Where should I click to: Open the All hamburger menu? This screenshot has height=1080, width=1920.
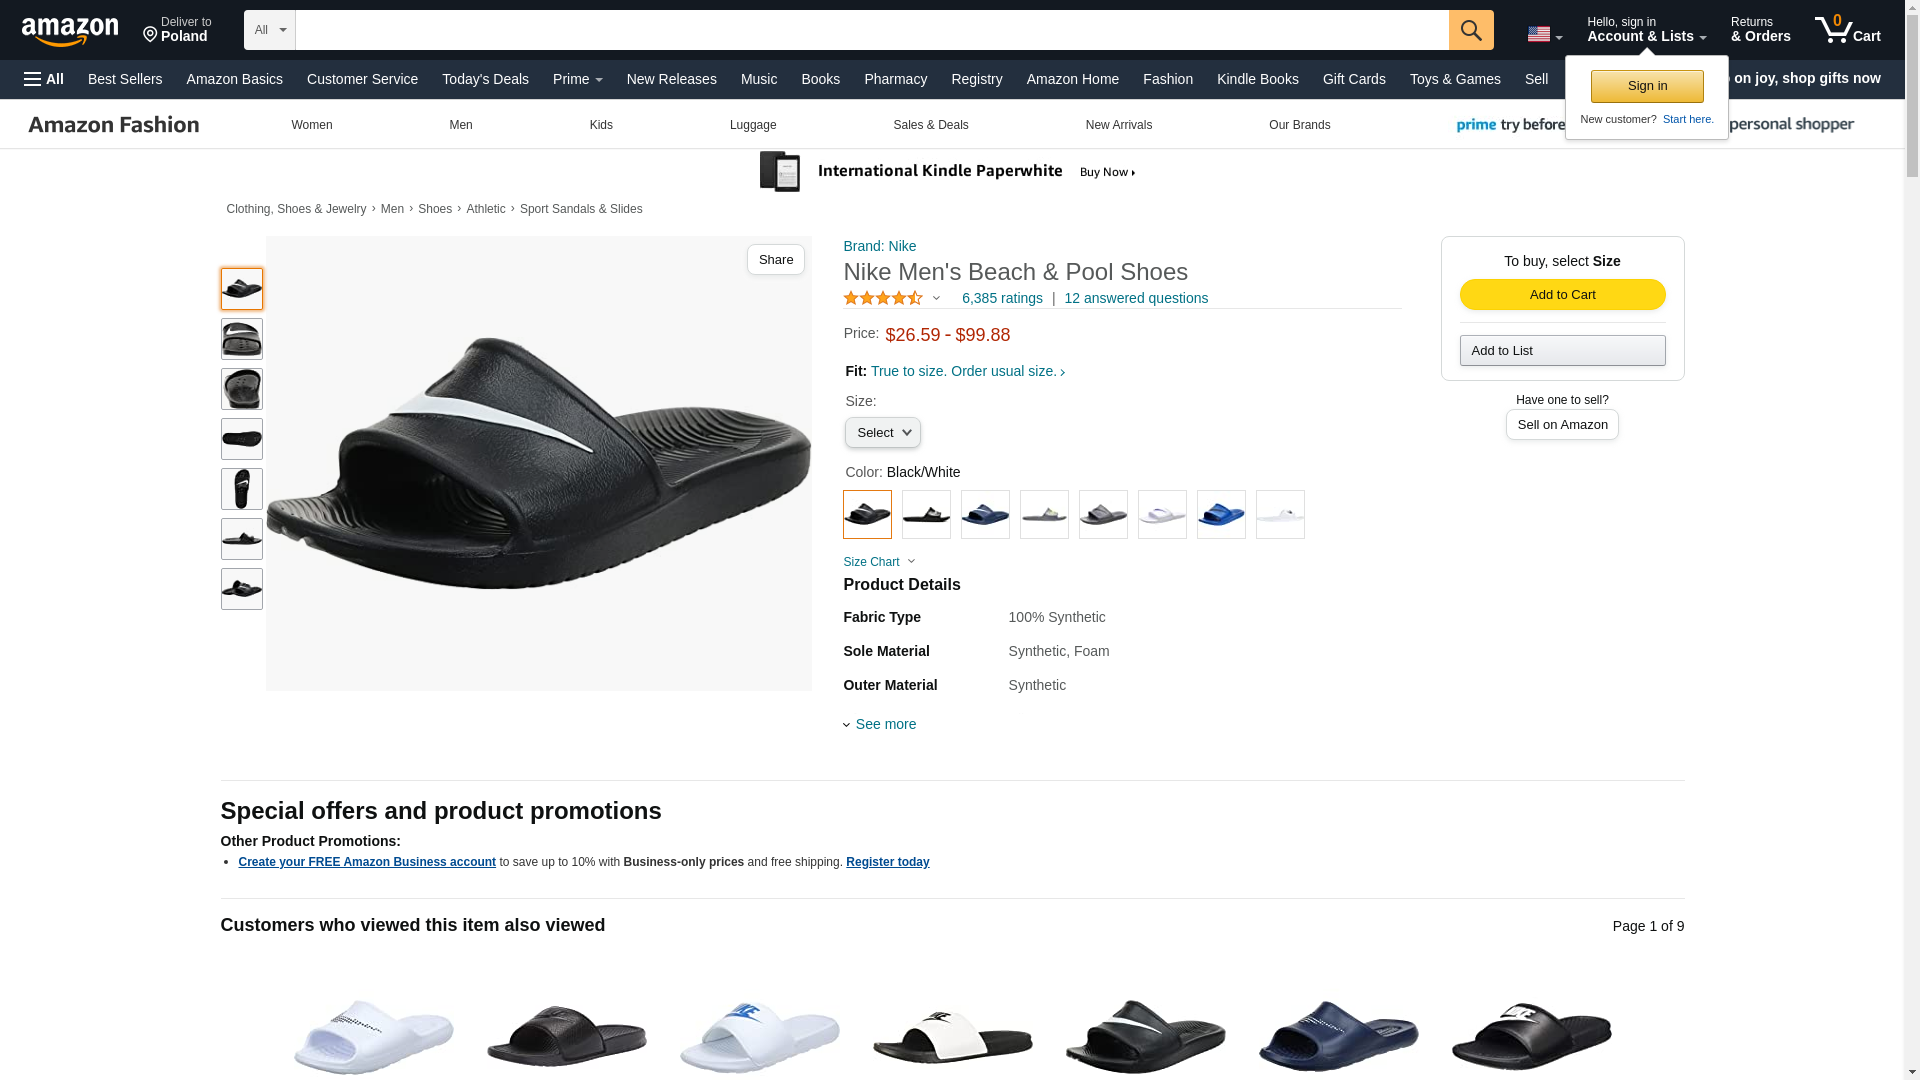44,79
